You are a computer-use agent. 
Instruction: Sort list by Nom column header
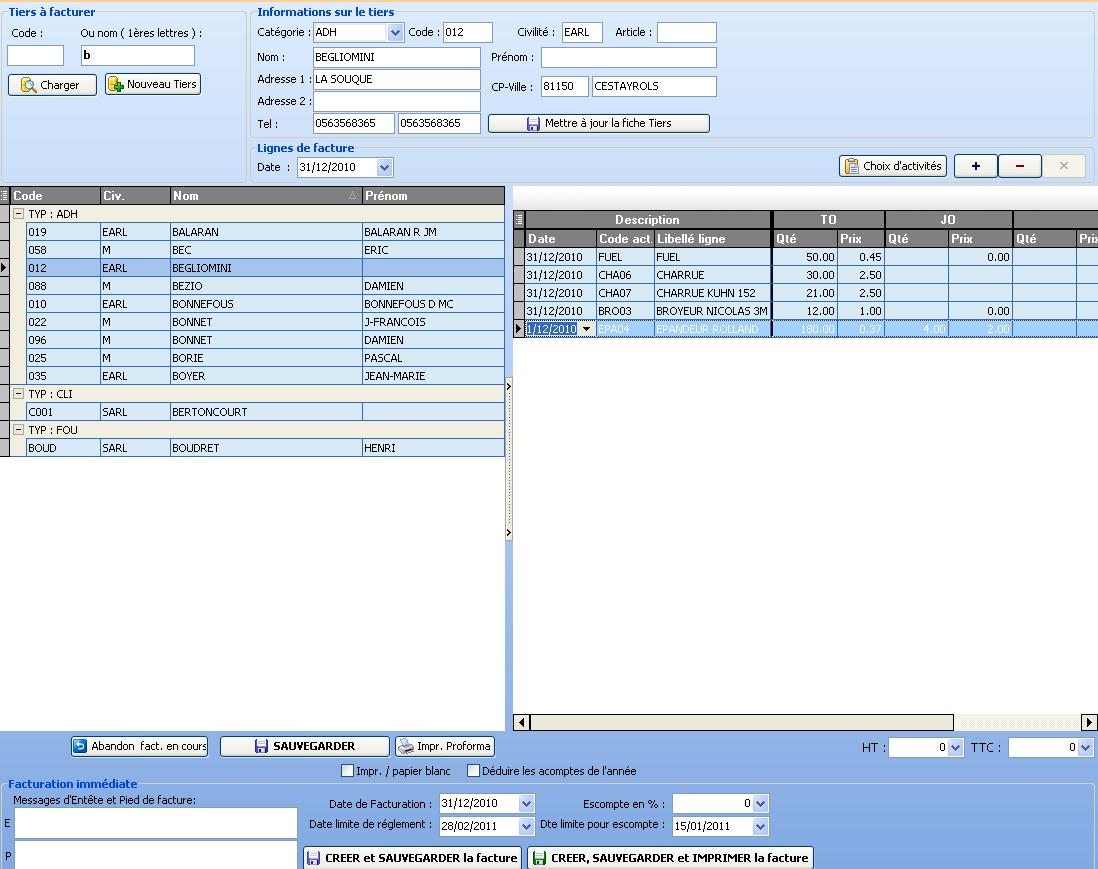260,196
